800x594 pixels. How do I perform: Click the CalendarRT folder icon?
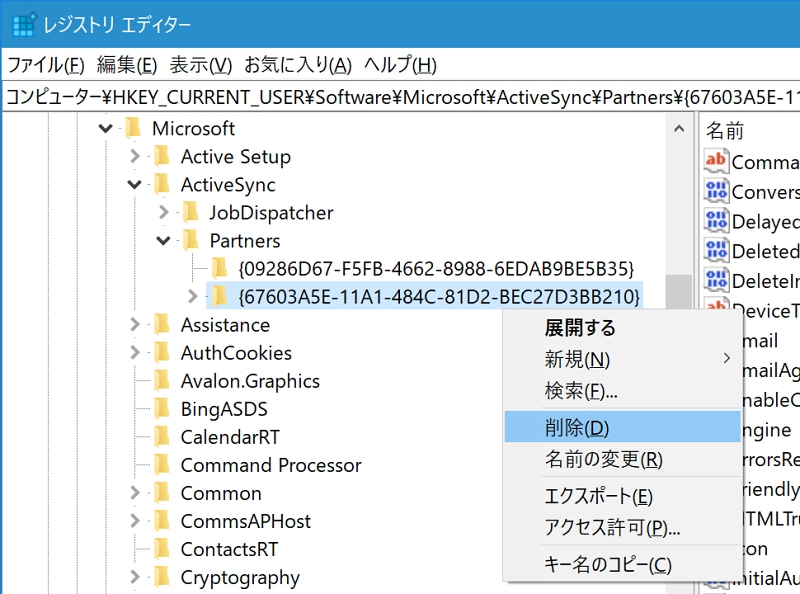(x=162, y=437)
